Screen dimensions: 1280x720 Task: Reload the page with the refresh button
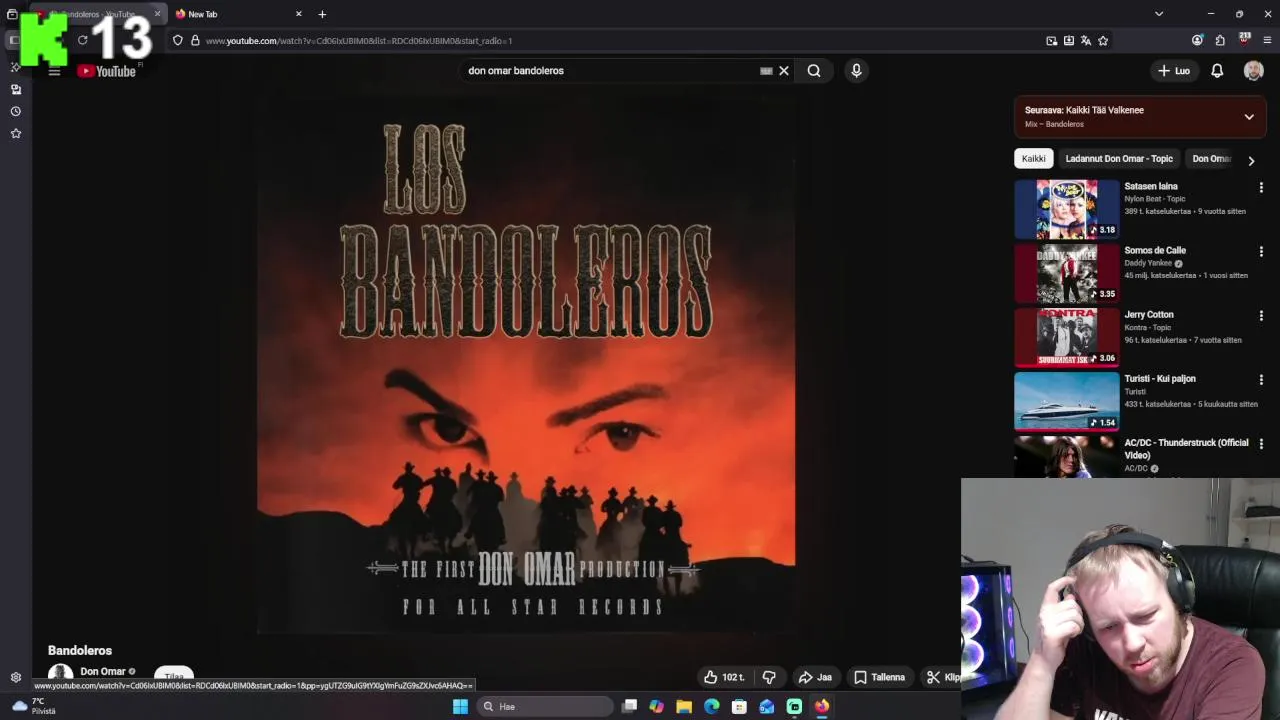[82, 41]
